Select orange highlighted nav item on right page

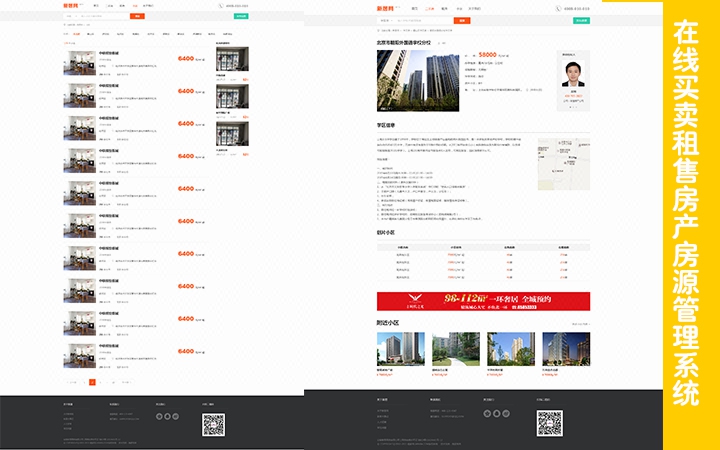tap(429, 9)
